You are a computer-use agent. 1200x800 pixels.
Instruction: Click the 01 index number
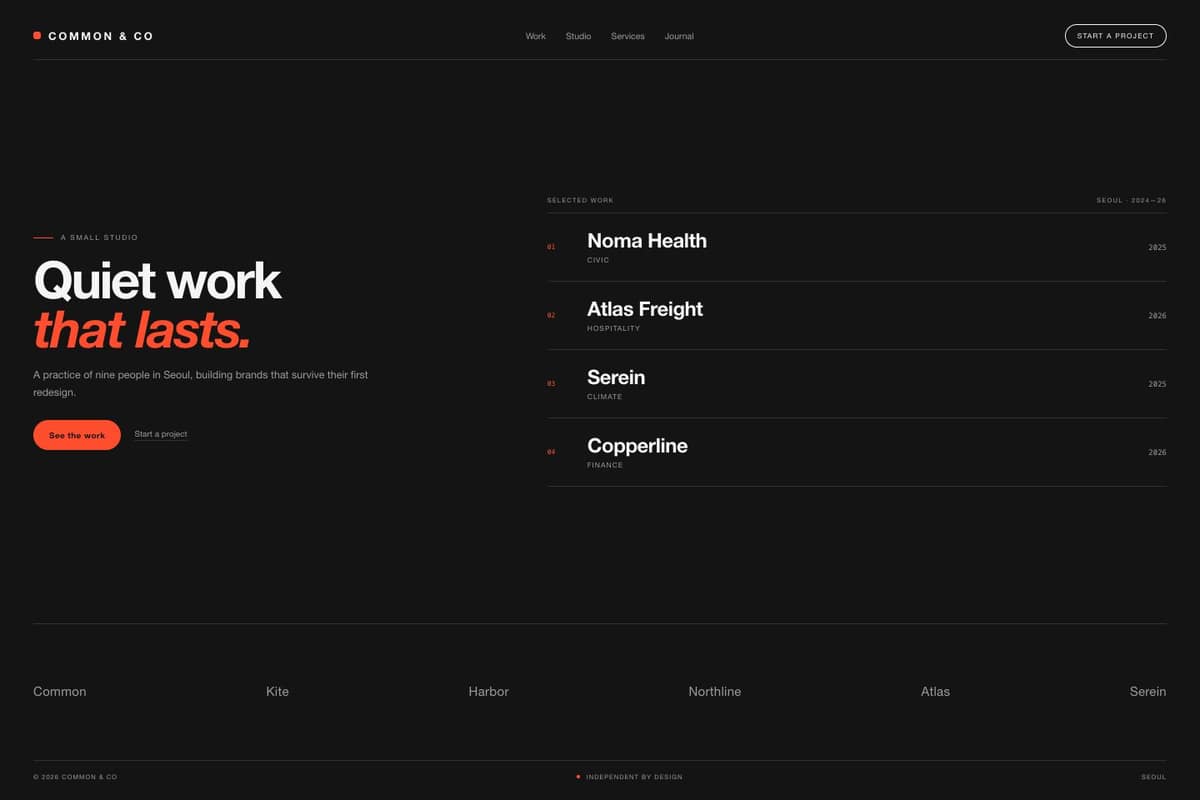coord(551,247)
